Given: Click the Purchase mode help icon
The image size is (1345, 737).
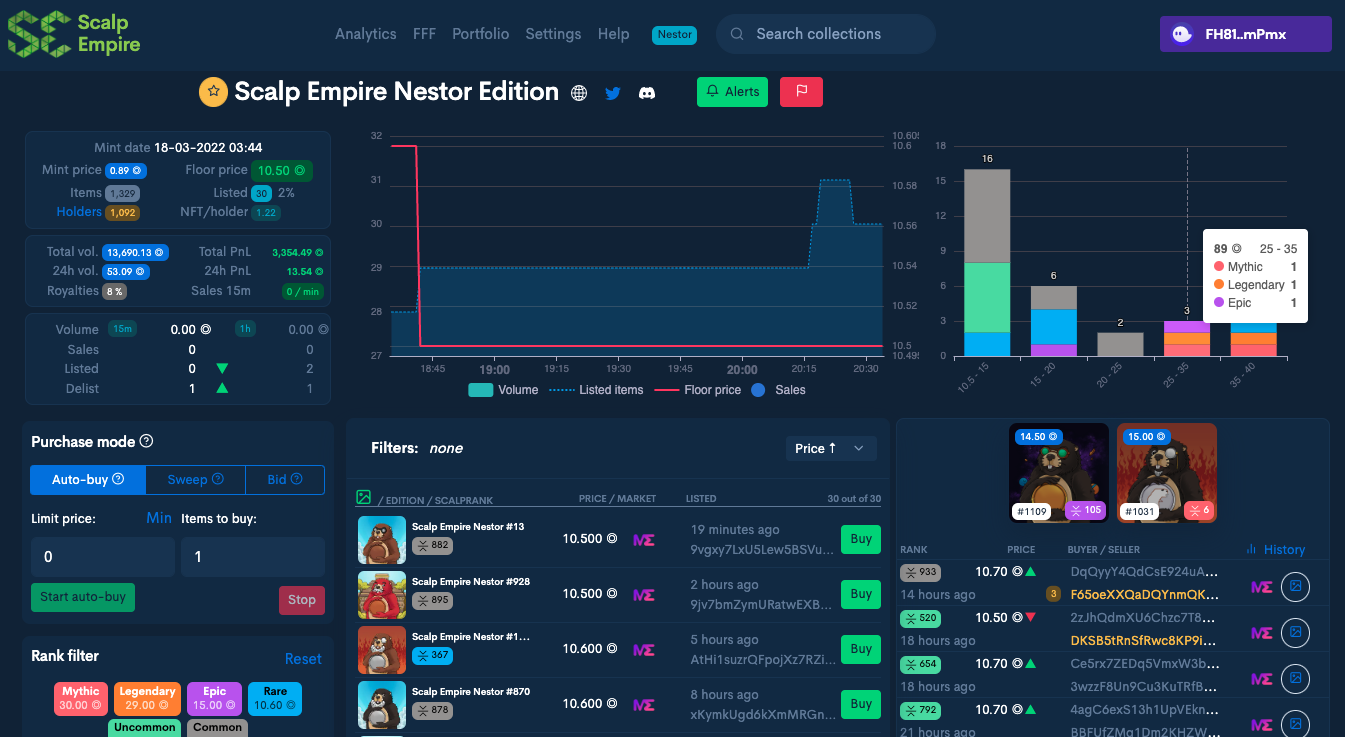Looking at the screenshot, I should 146,441.
